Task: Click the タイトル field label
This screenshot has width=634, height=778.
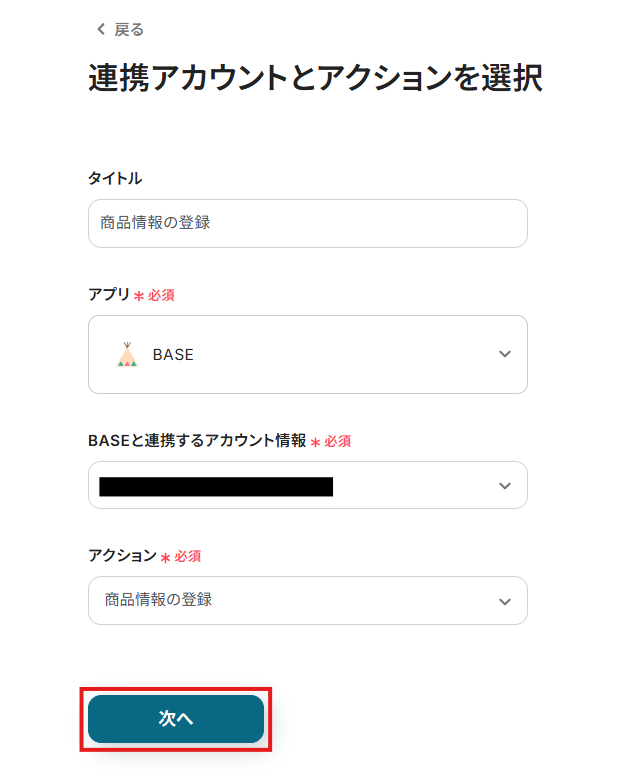Action: [115, 178]
